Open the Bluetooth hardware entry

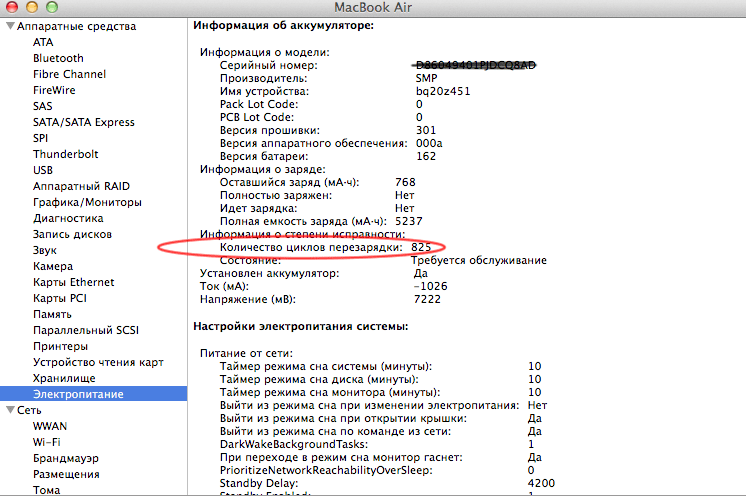click(x=58, y=58)
